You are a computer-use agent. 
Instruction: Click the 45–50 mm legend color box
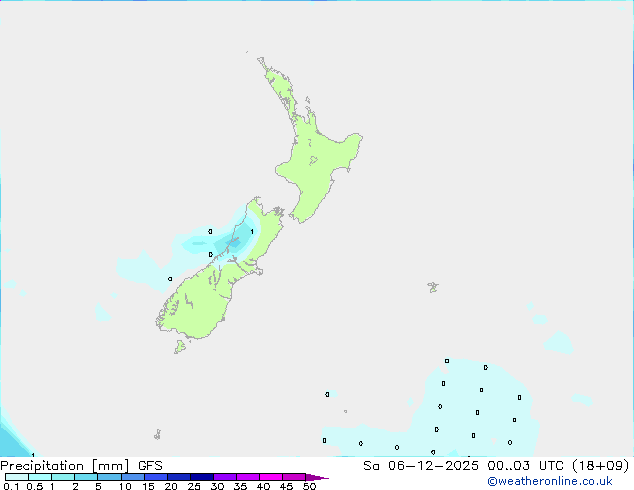(x=294, y=477)
